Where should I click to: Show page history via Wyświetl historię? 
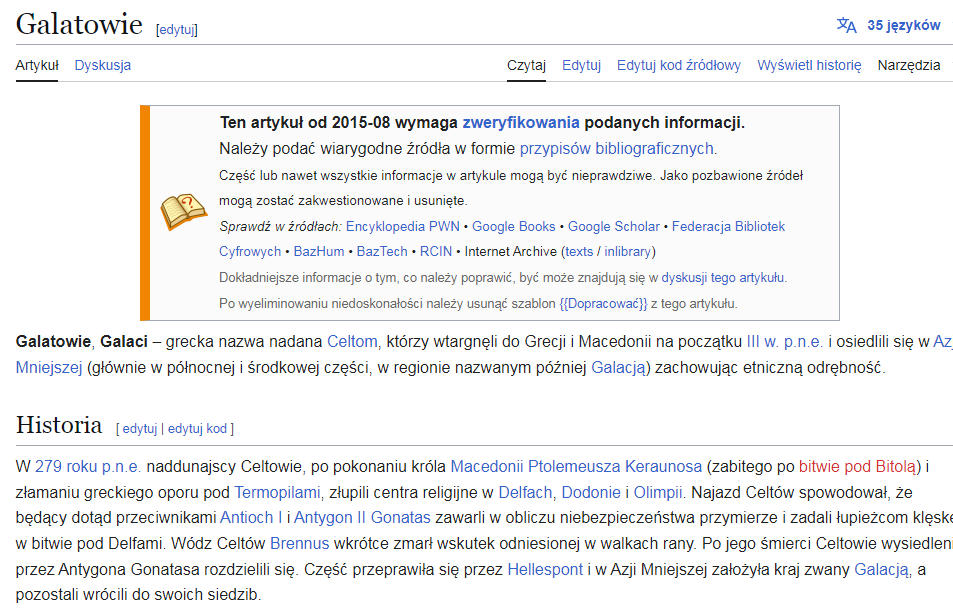click(809, 65)
